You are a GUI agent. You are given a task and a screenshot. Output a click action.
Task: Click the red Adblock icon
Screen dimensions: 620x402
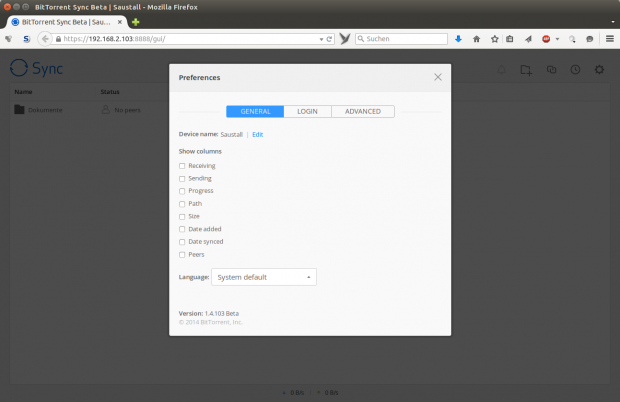click(546, 39)
